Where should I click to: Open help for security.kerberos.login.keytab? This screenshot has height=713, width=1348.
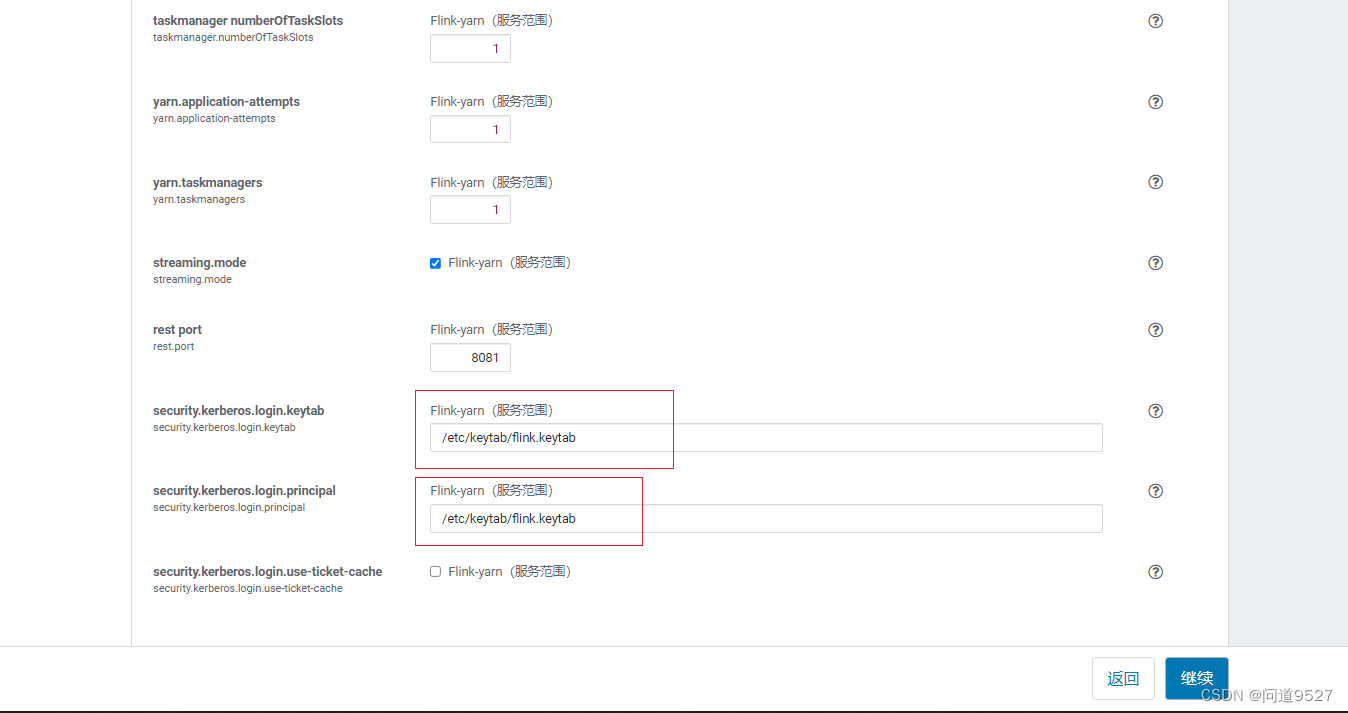(x=1155, y=411)
